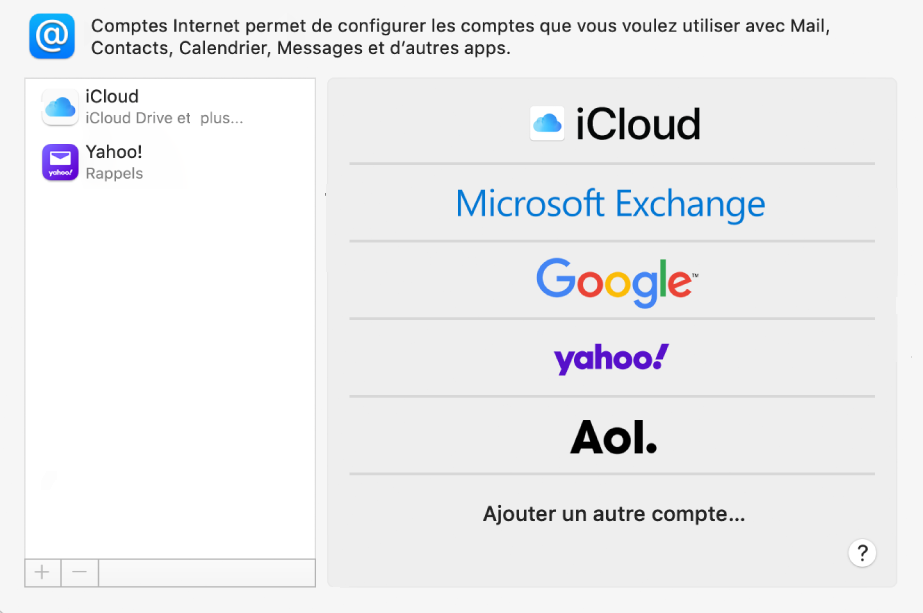Choose the Aol. logo provider
The width and height of the screenshot is (923, 613).
(613, 437)
